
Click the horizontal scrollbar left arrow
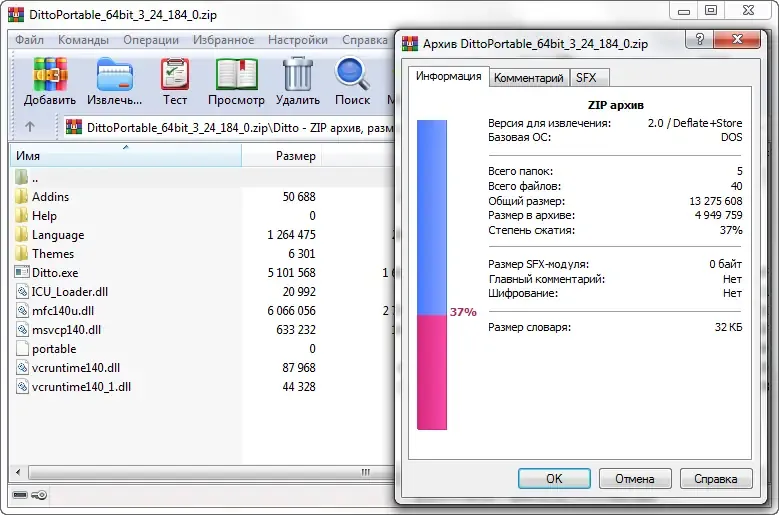pos(18,472)
